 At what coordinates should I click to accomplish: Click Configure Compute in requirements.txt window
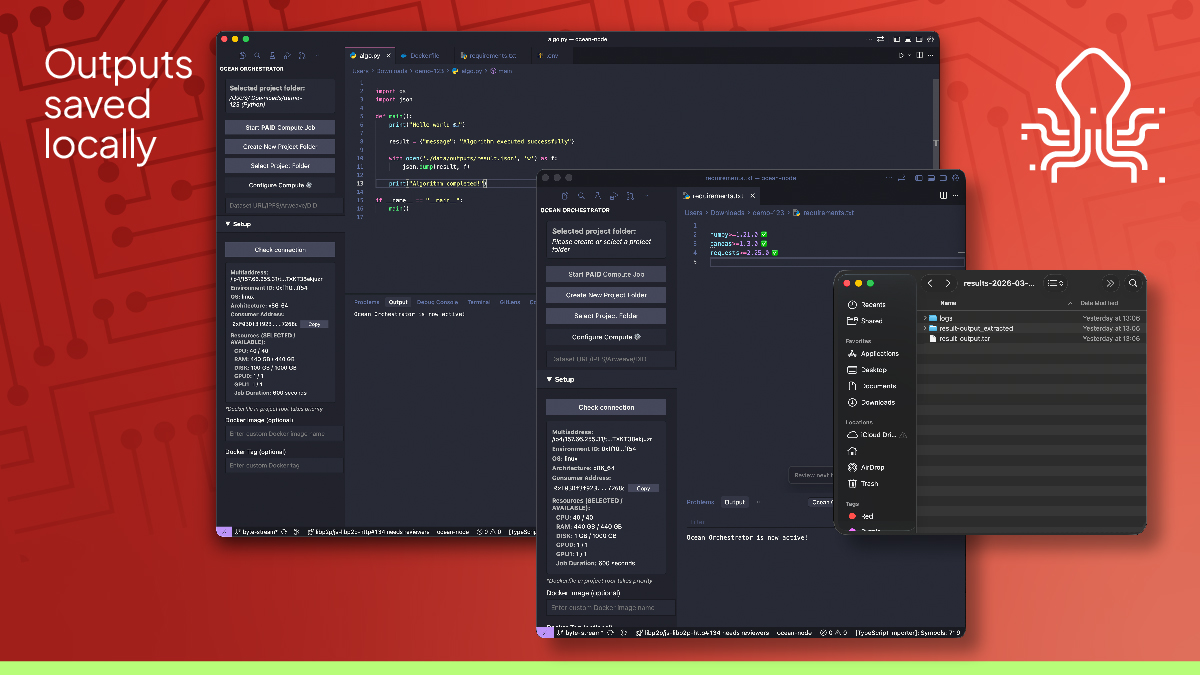606,337
